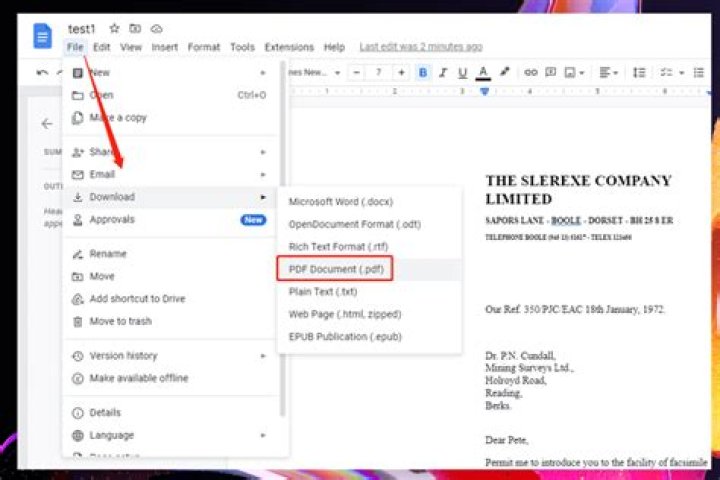Click the blue indent marker on ruler

[484, 91]
